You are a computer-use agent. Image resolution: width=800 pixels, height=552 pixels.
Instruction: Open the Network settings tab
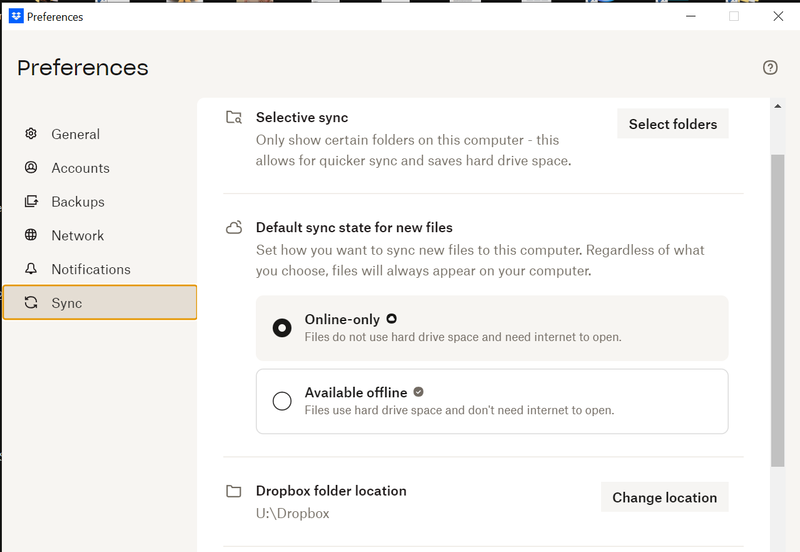pyautogui.click(x=78, y=236)
